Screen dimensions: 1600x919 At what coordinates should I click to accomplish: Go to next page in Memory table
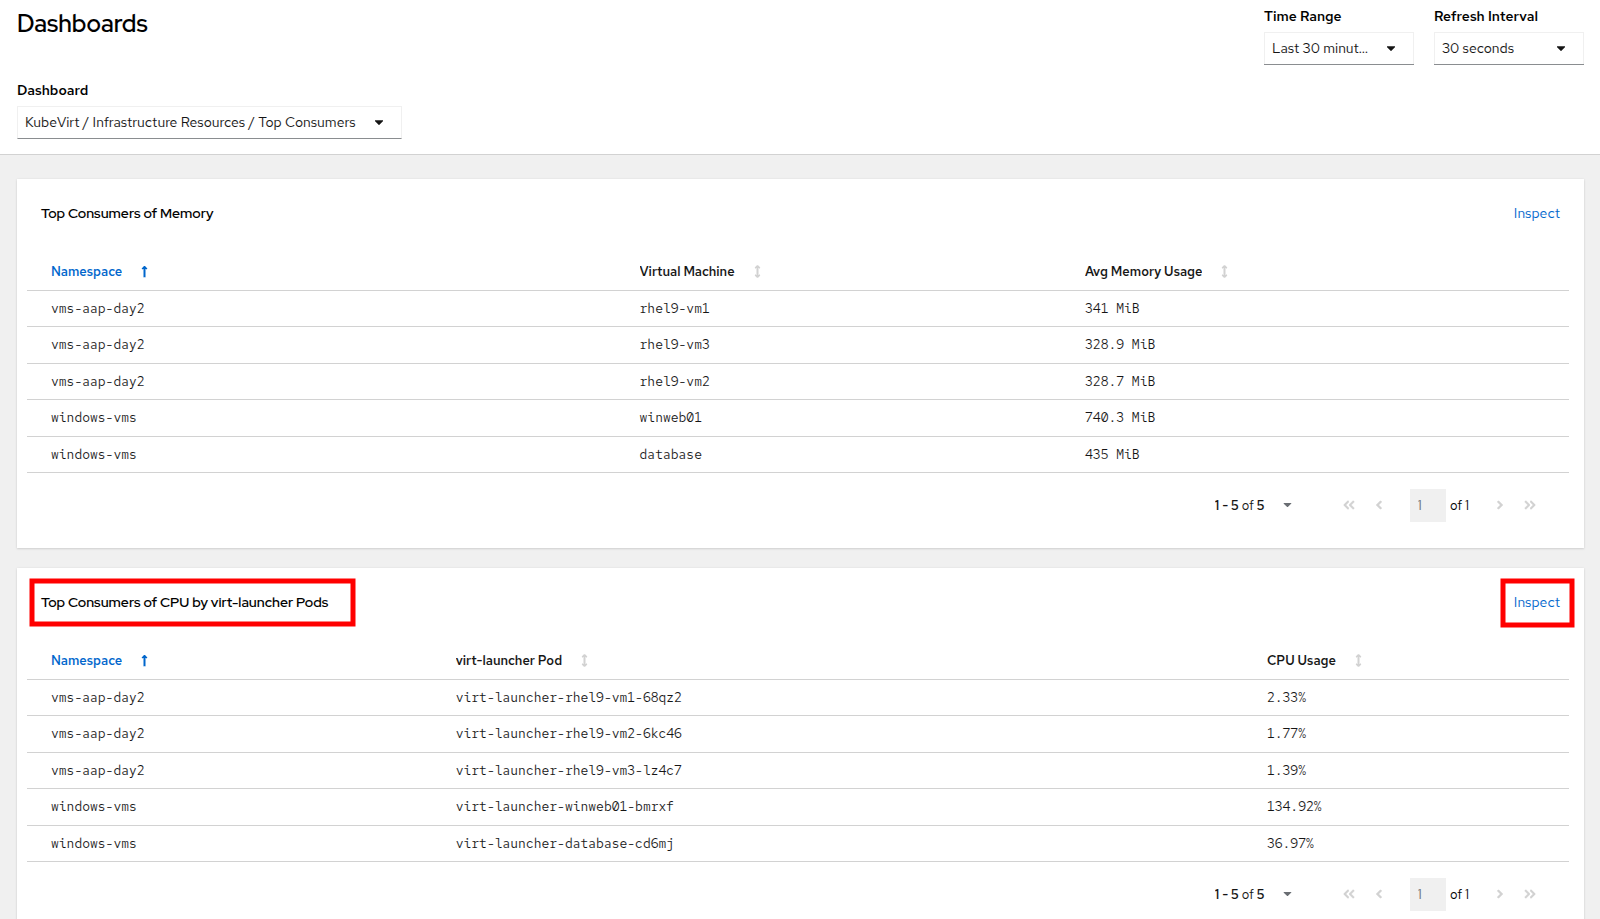(1499, 506)
